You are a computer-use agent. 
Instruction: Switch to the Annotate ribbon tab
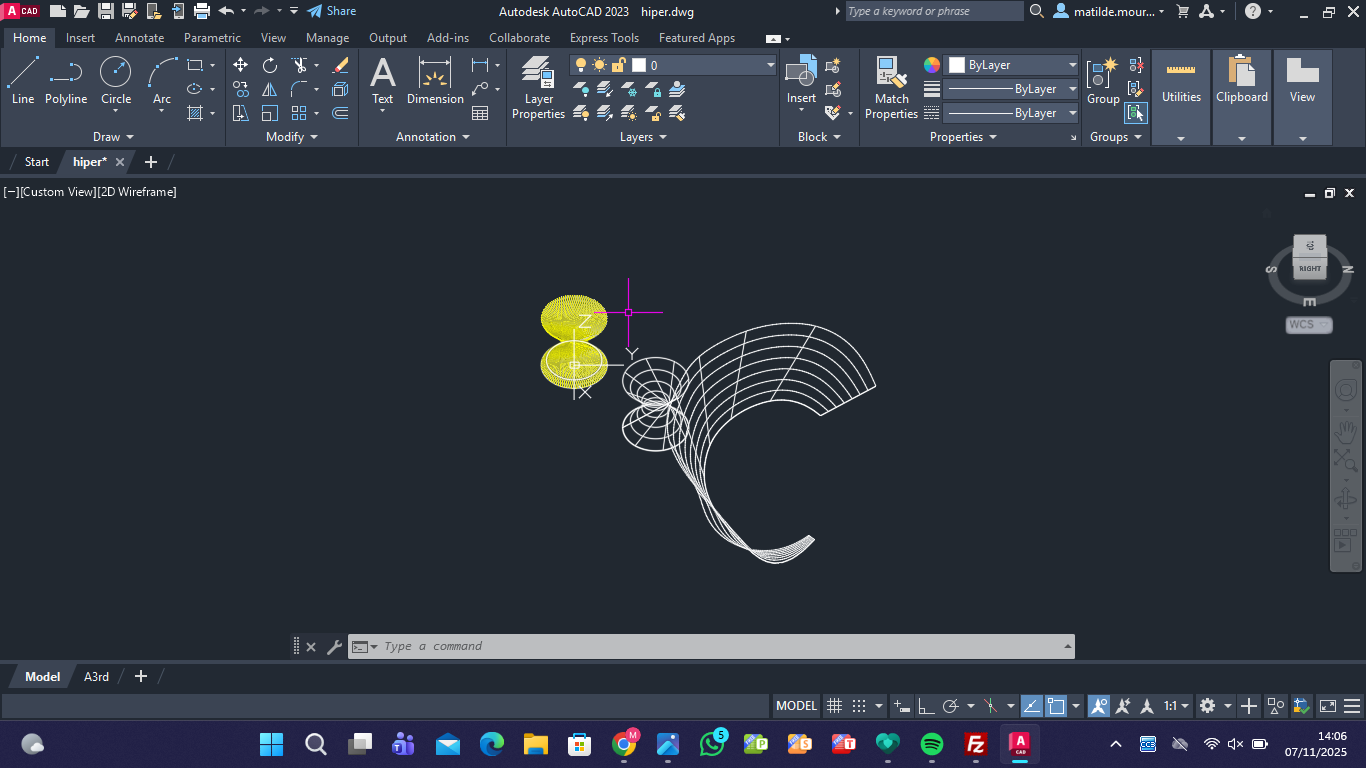139,38
